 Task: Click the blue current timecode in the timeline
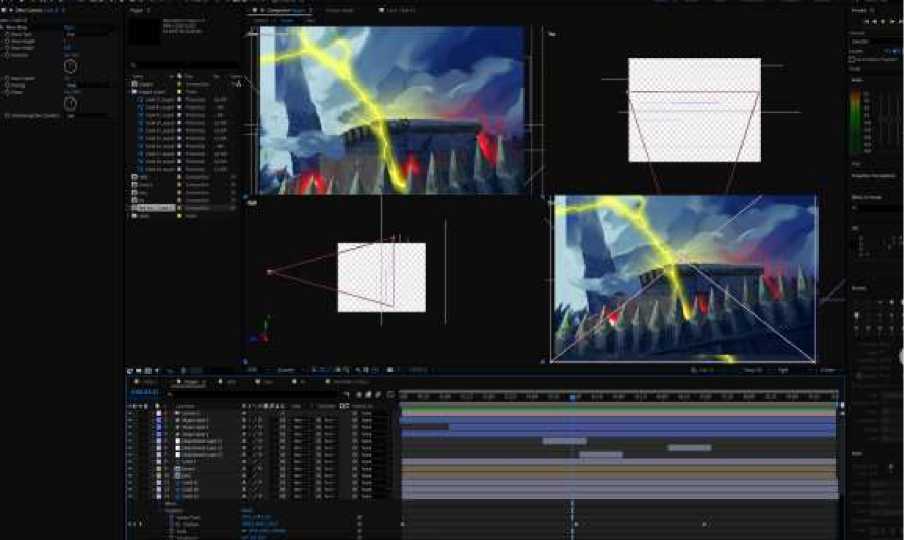[x=144, y=392]
